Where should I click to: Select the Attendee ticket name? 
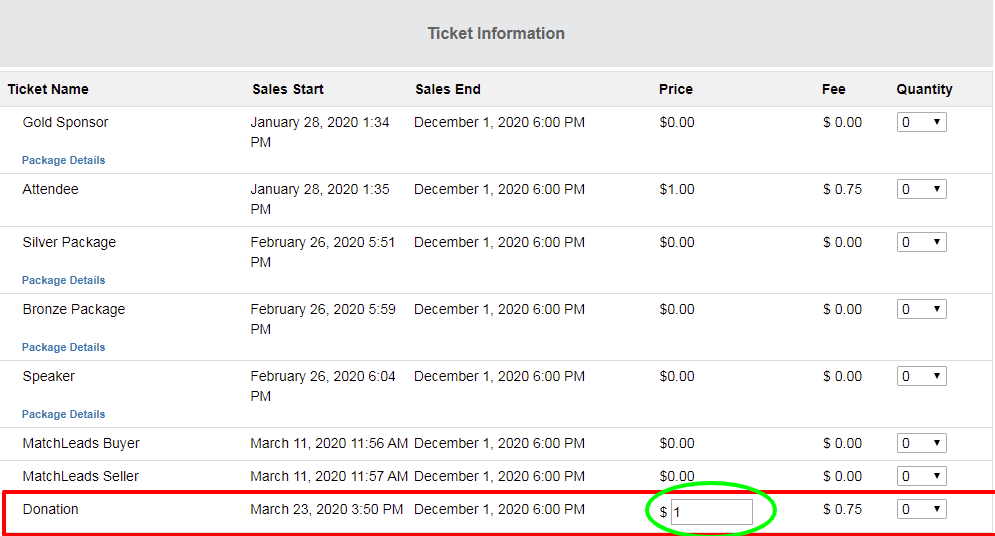51,189
